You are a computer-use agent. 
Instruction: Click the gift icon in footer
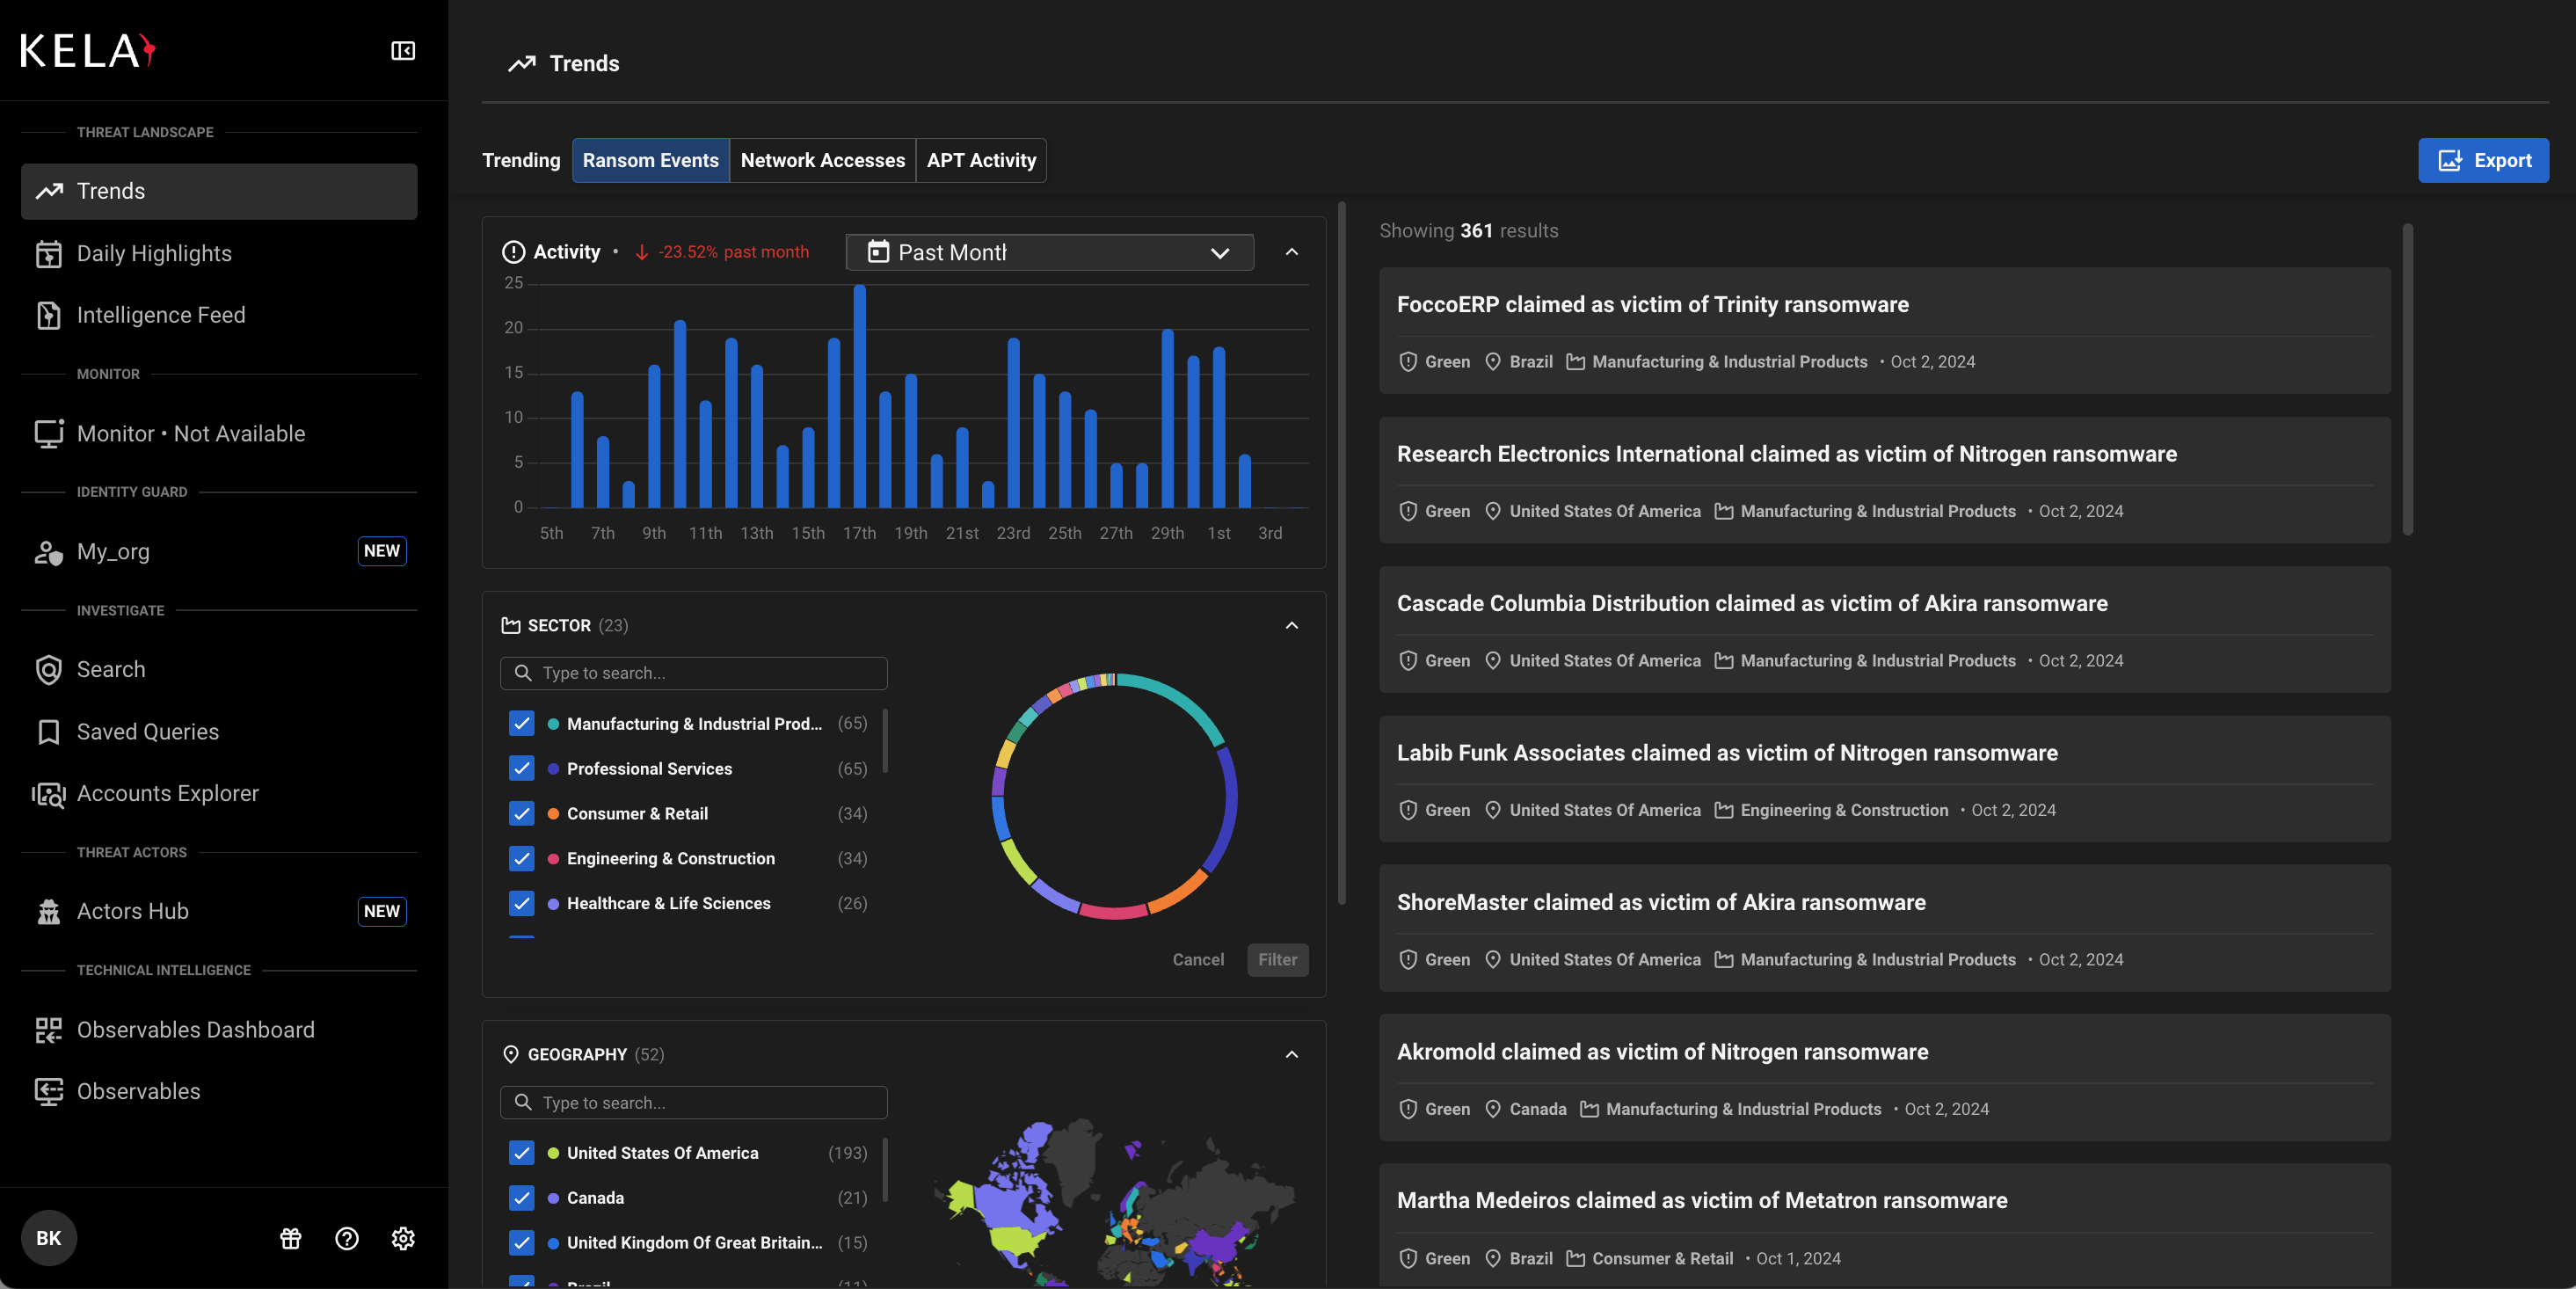pyautogui.click(x=291, y=1238)
